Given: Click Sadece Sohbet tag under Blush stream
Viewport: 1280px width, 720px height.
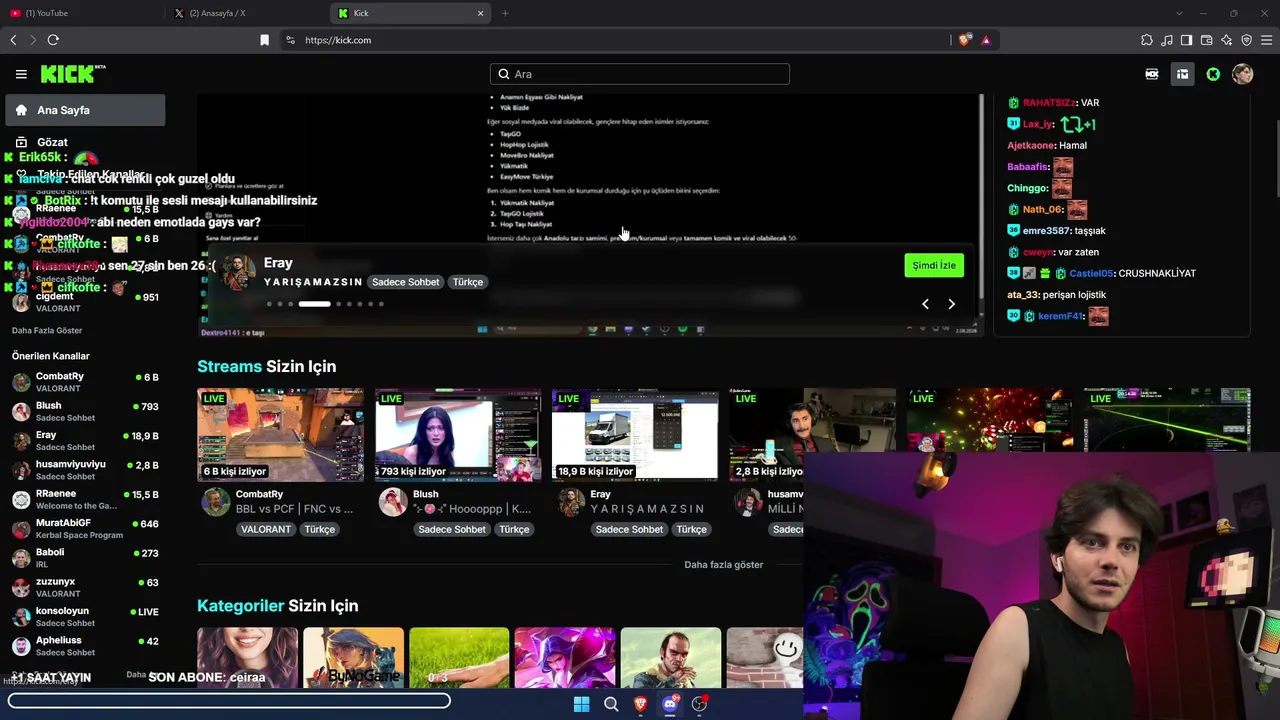Looking at the screenshot, I should (x=452, y=529).
